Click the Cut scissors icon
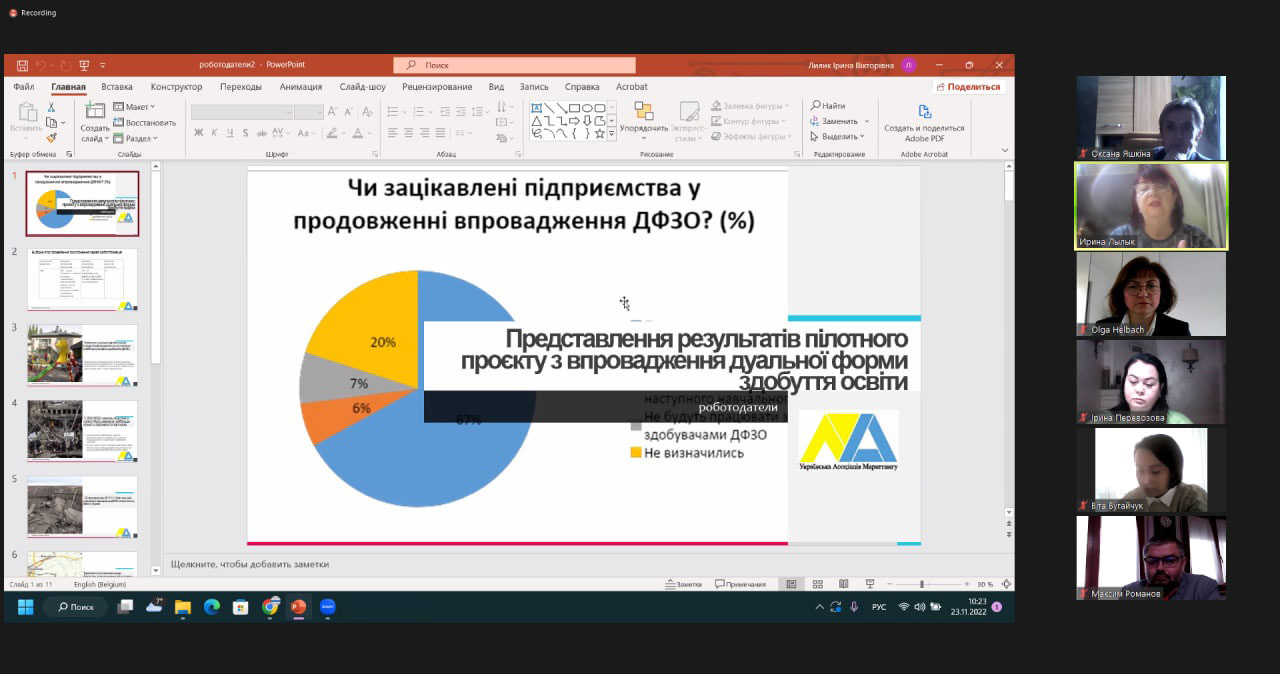 [51, 106]
